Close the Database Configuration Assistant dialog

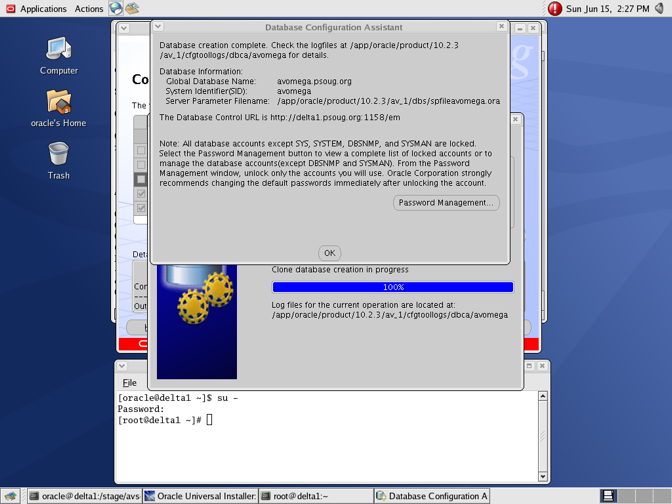click(501, 27)
